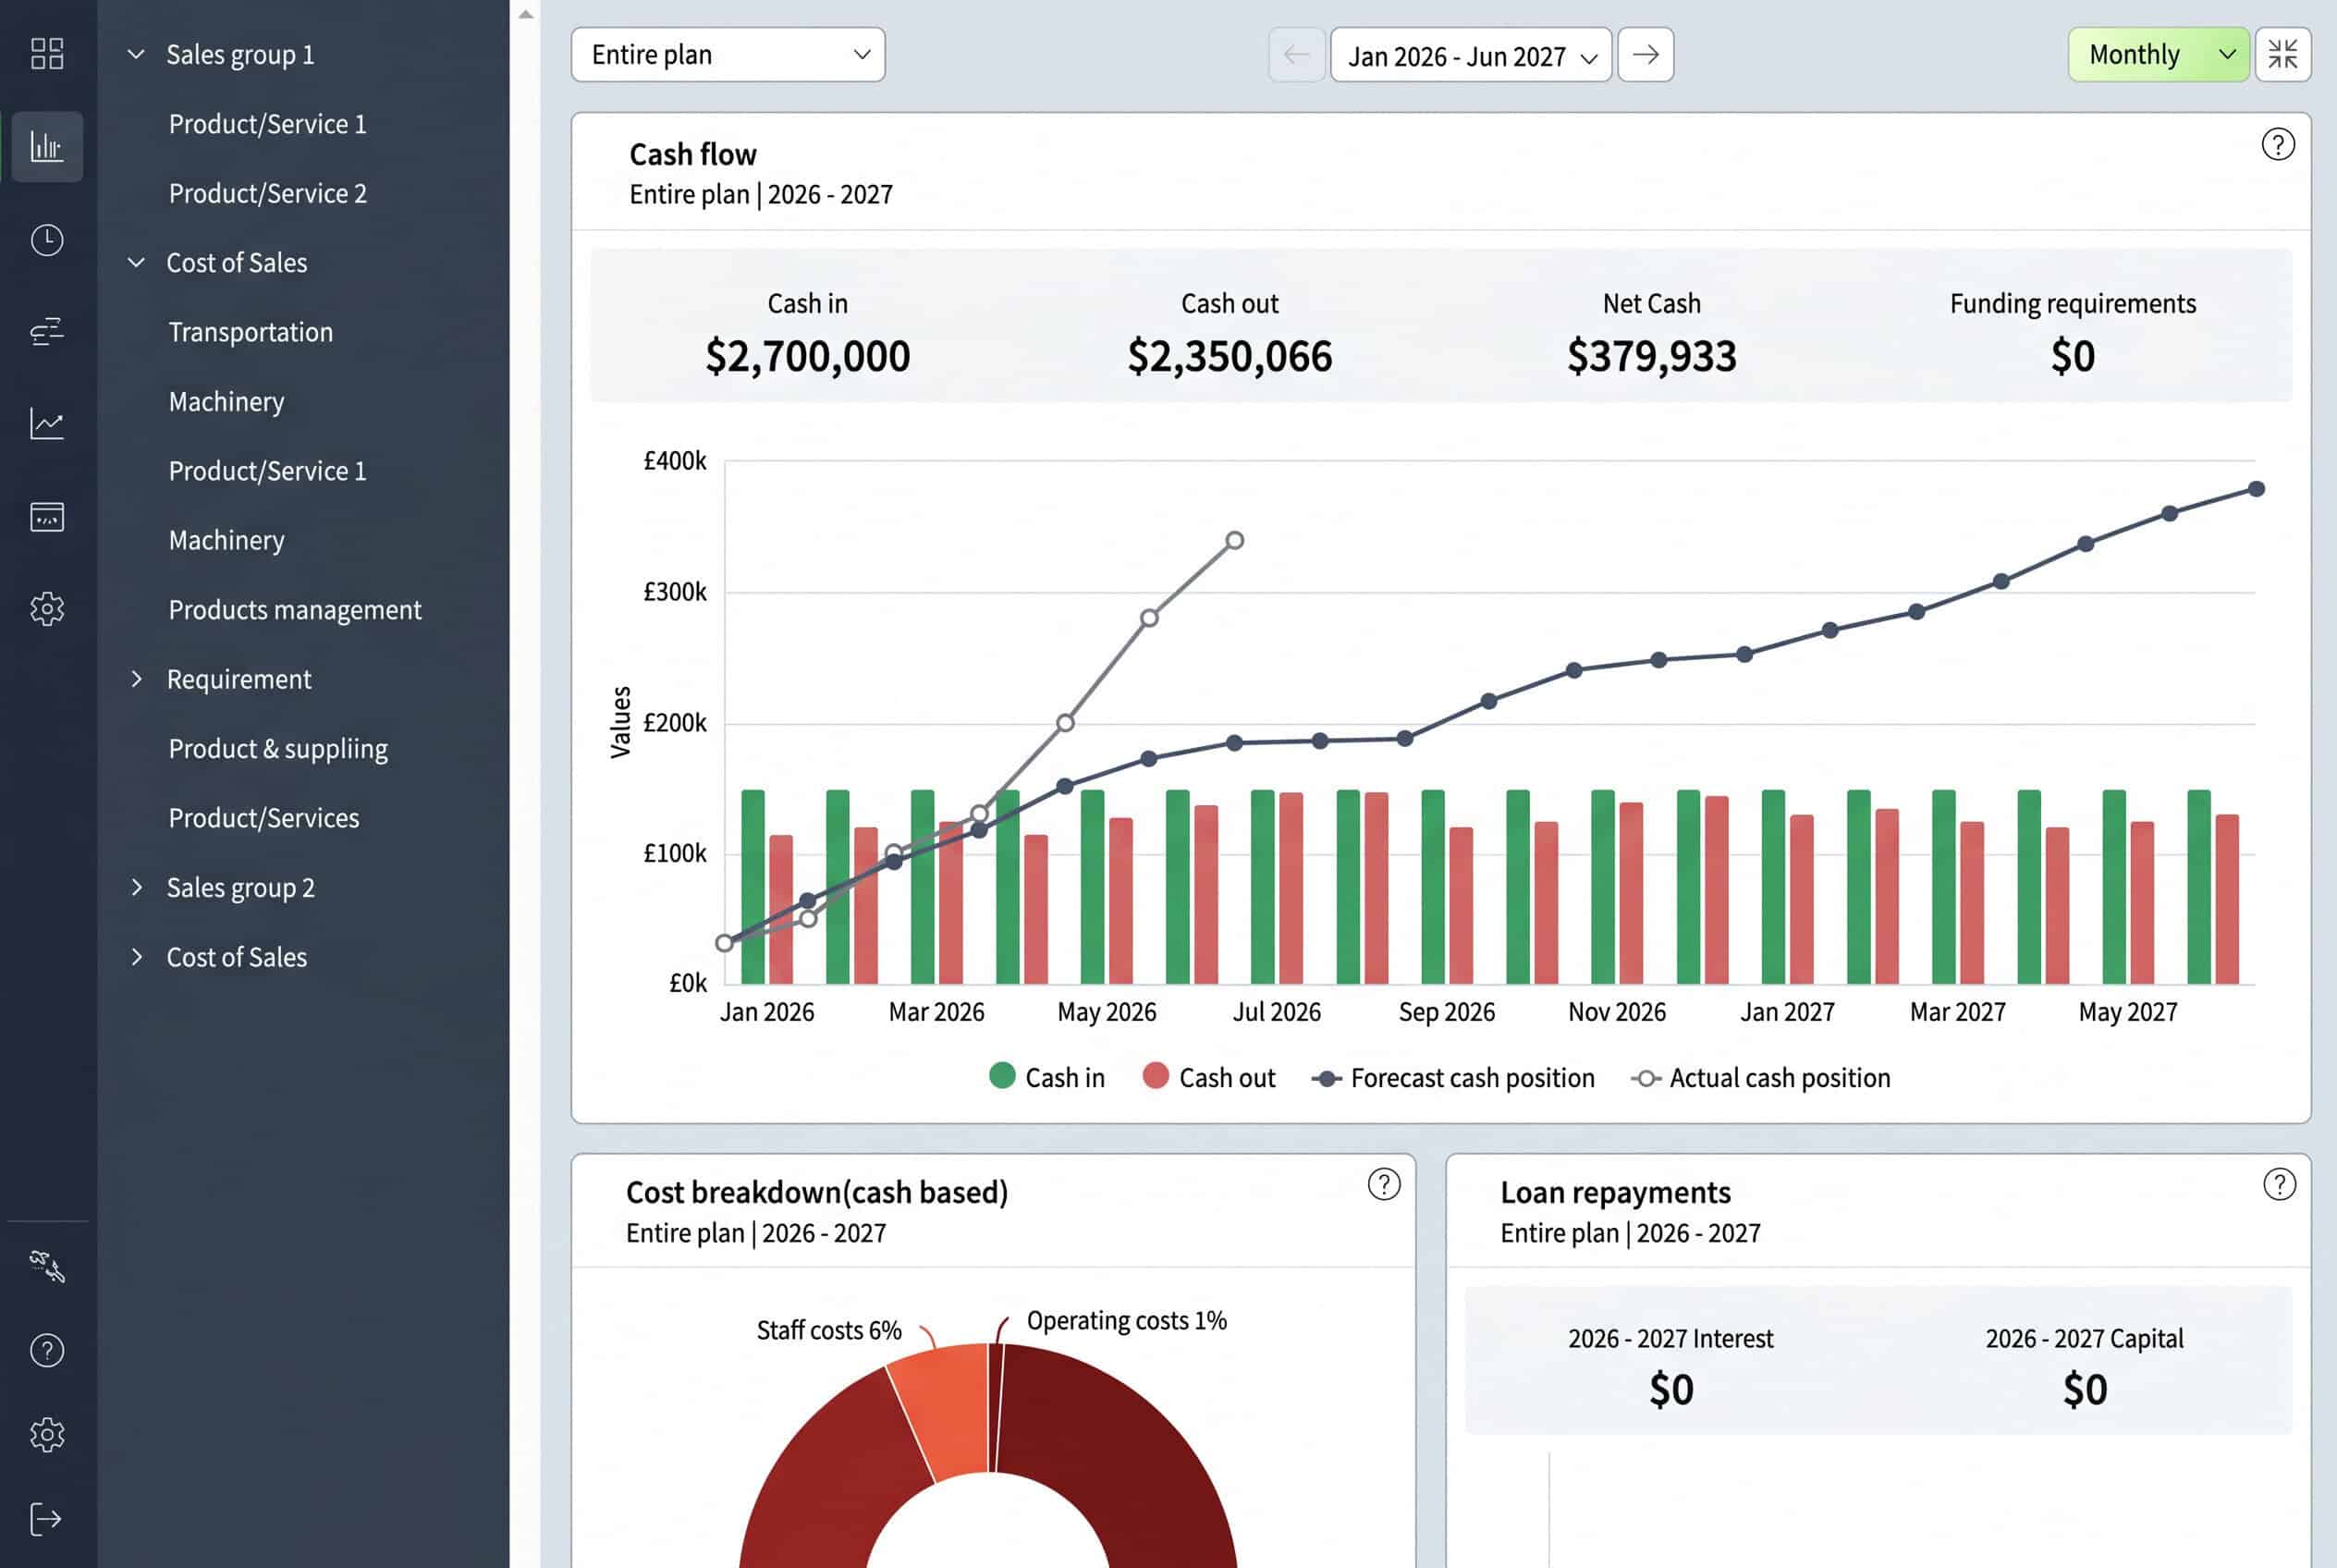This screenshot has height=1568, width=2337.
Task: Go to next date range arrow
Action: tap(1646, 54)
